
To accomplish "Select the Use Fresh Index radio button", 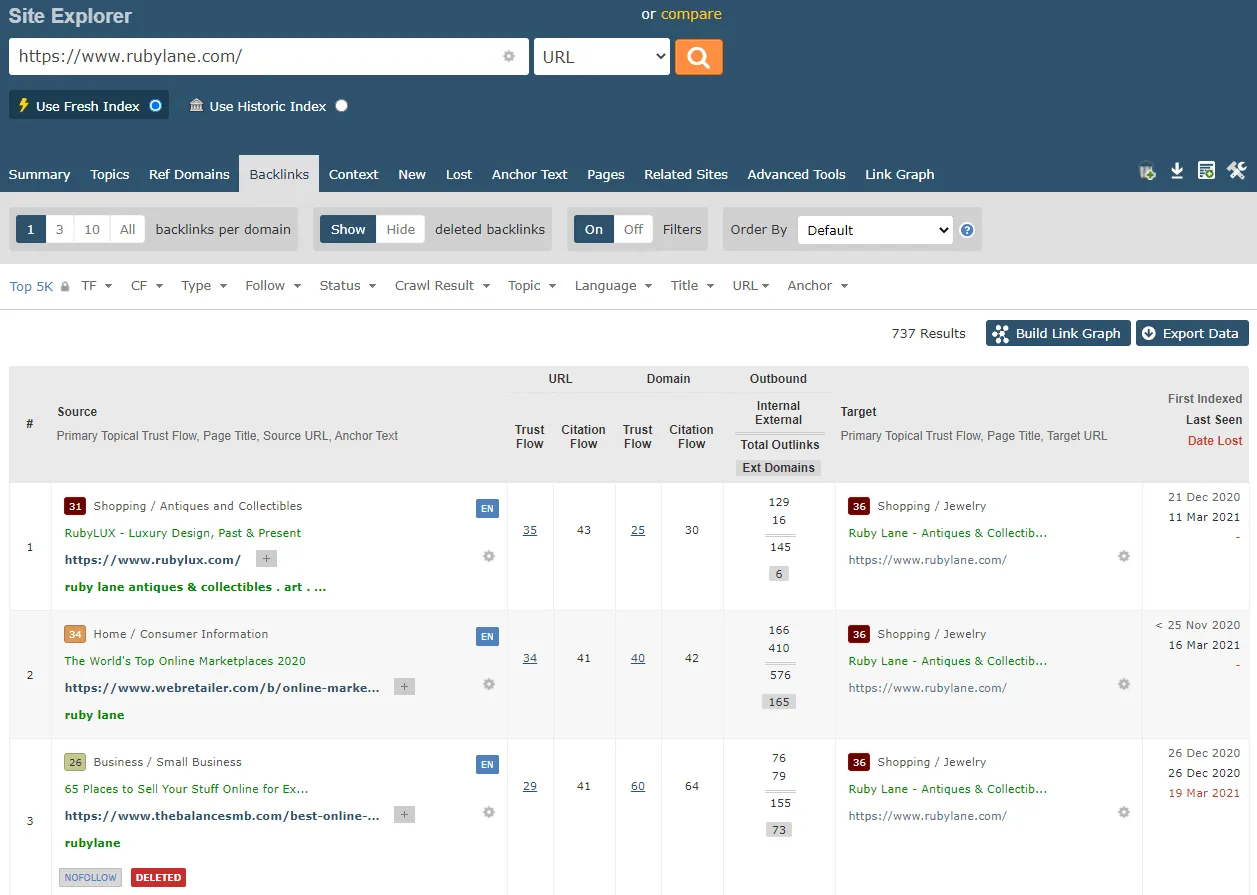I will 155,106.
